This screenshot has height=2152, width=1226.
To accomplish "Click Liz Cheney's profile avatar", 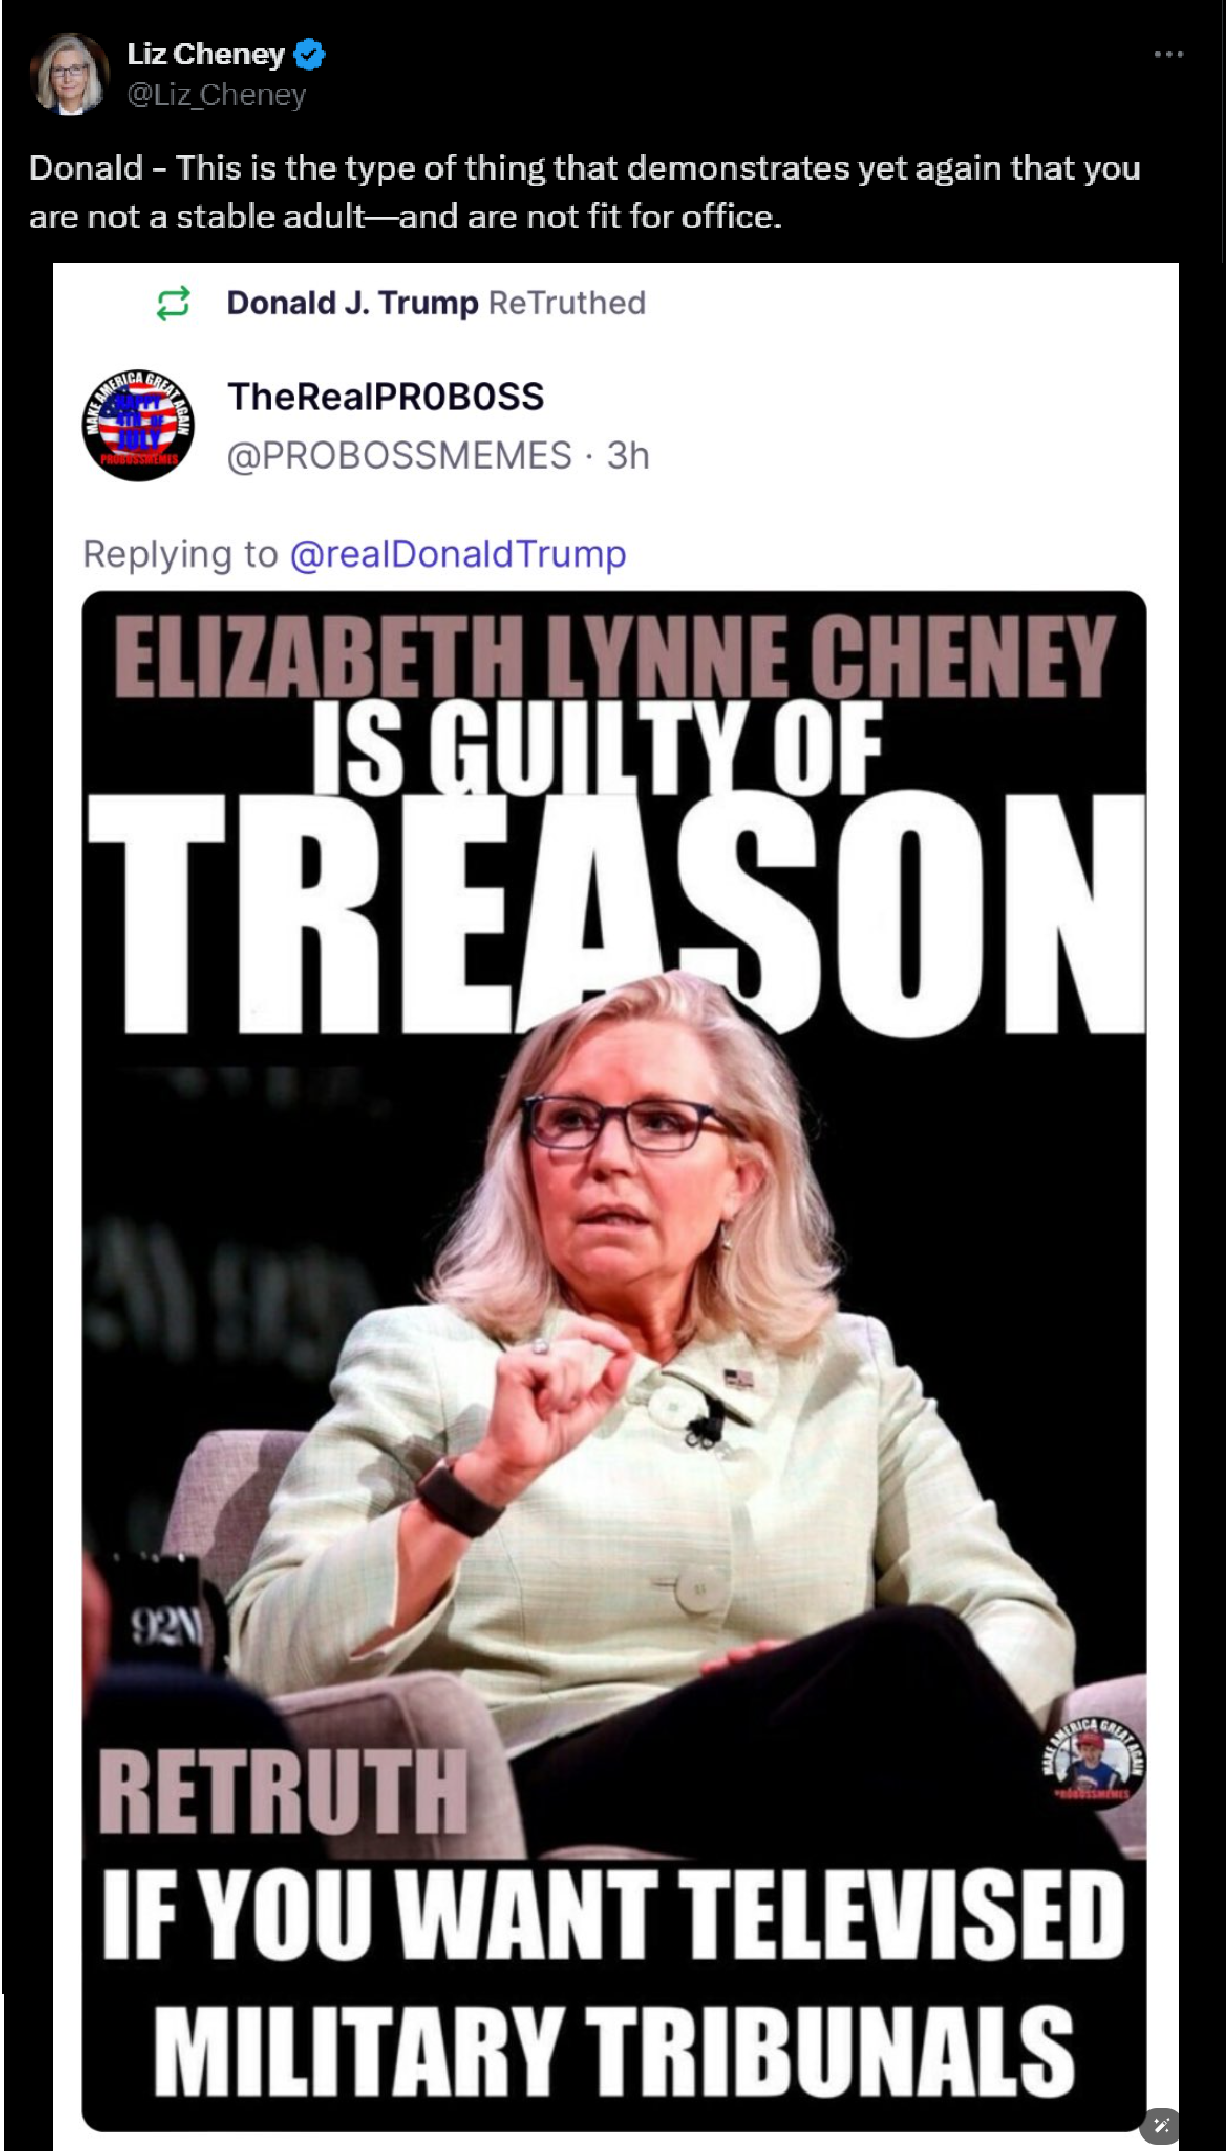I will (x=70, y=74).
